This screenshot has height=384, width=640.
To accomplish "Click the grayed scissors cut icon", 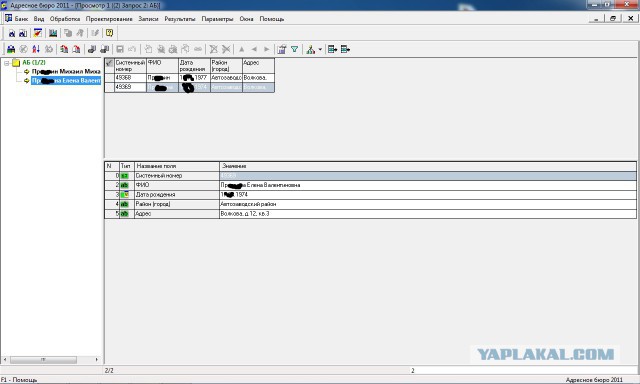I will 226,49.
